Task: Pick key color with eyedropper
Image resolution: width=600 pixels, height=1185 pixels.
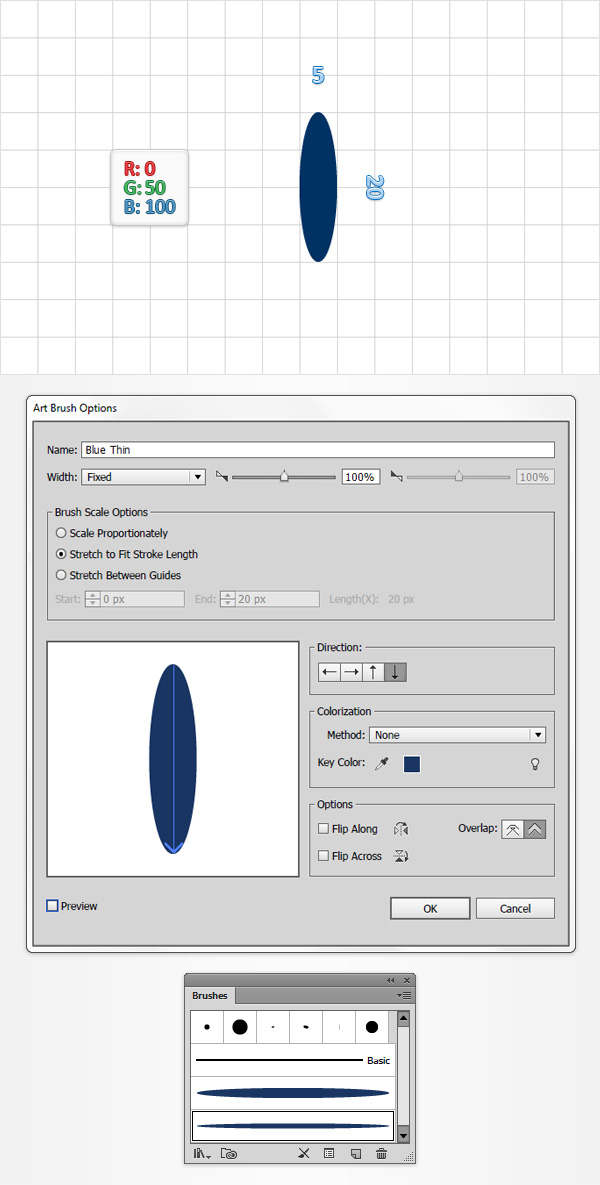Action: (x=382, y=764)
